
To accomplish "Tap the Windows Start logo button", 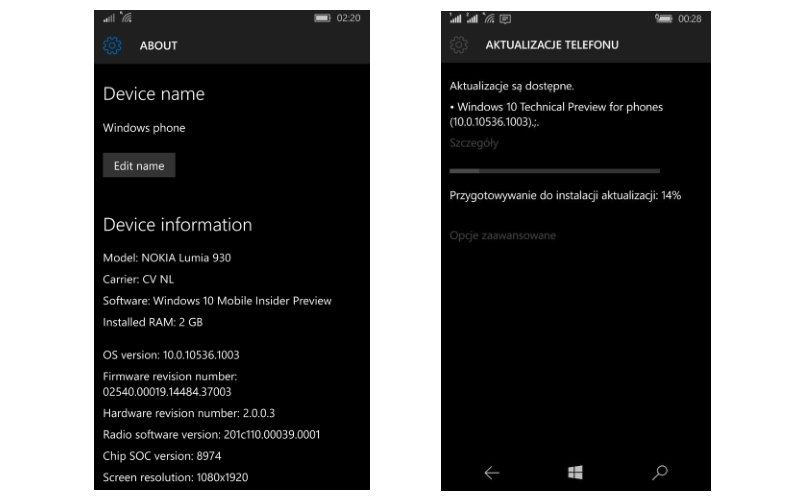I will point(575,472).
